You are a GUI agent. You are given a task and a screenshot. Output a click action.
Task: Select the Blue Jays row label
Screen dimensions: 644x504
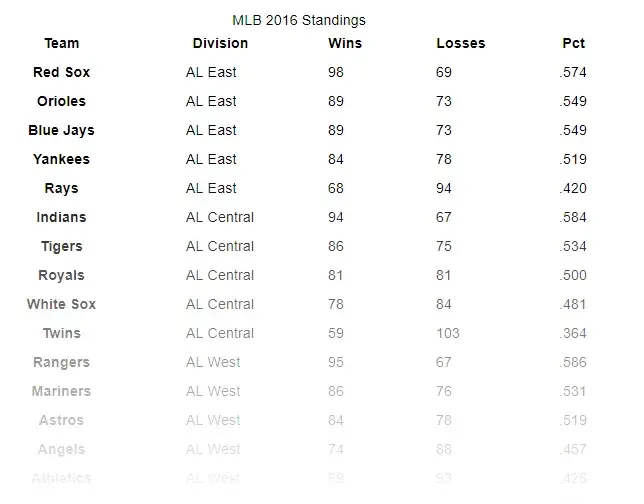point(62,131)
